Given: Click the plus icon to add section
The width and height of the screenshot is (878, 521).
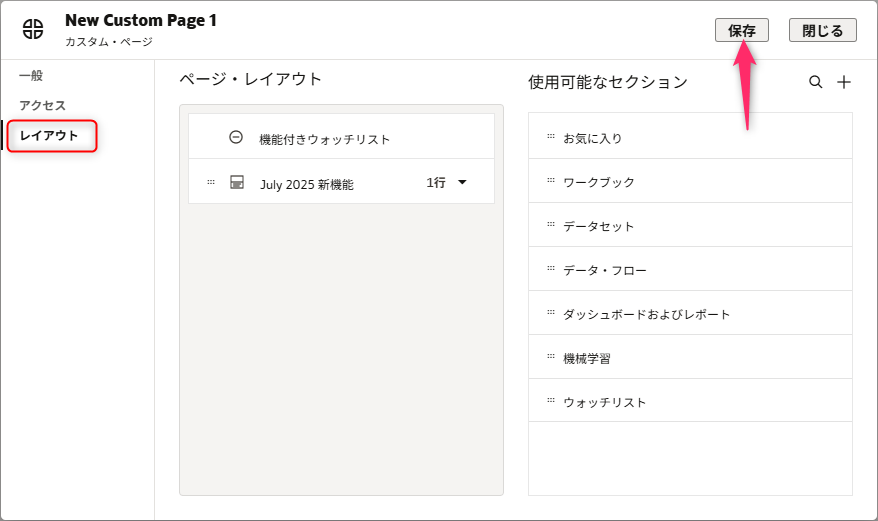Looking at the screenshot, I should (844, 82).
